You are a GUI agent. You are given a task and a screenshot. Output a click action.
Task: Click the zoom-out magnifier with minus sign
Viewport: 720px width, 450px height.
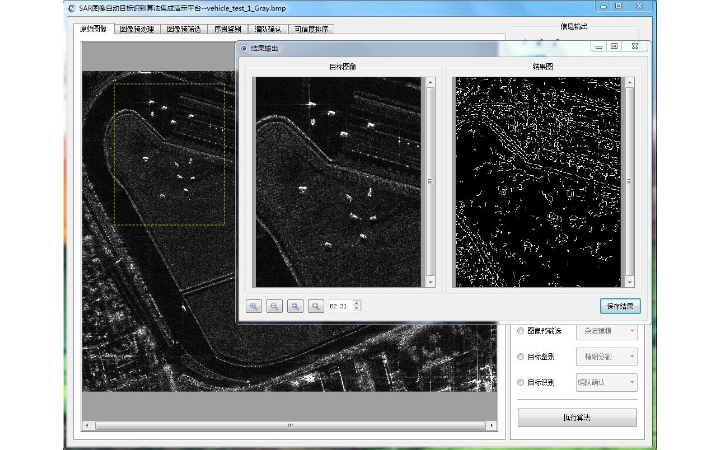coord(274,306)
